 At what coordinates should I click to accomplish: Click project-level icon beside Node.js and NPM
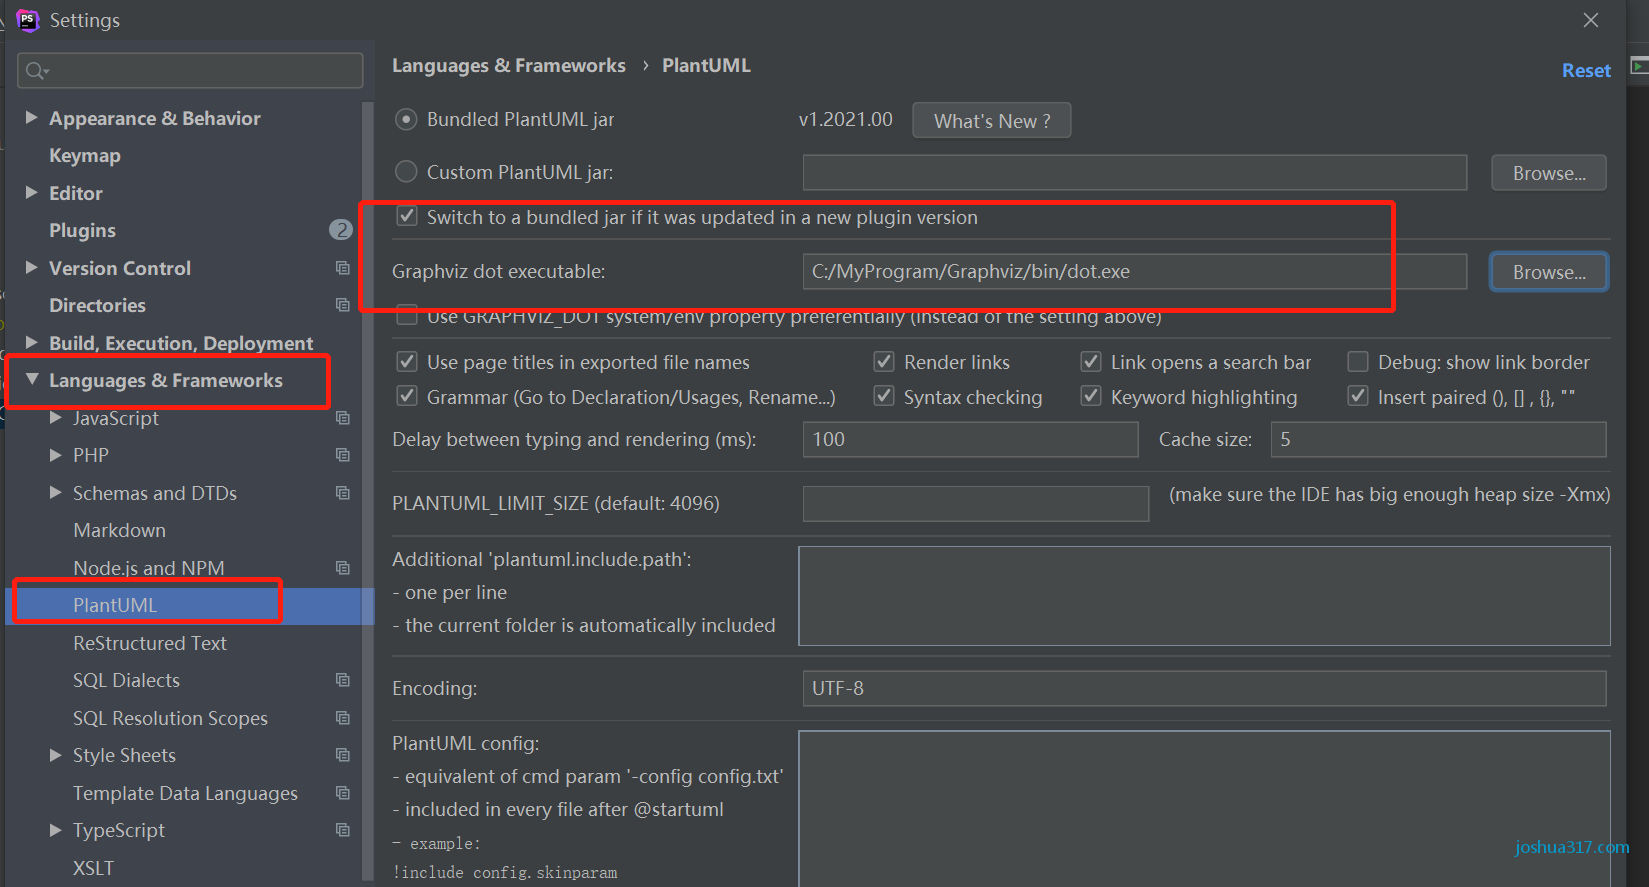coord(343,568)
